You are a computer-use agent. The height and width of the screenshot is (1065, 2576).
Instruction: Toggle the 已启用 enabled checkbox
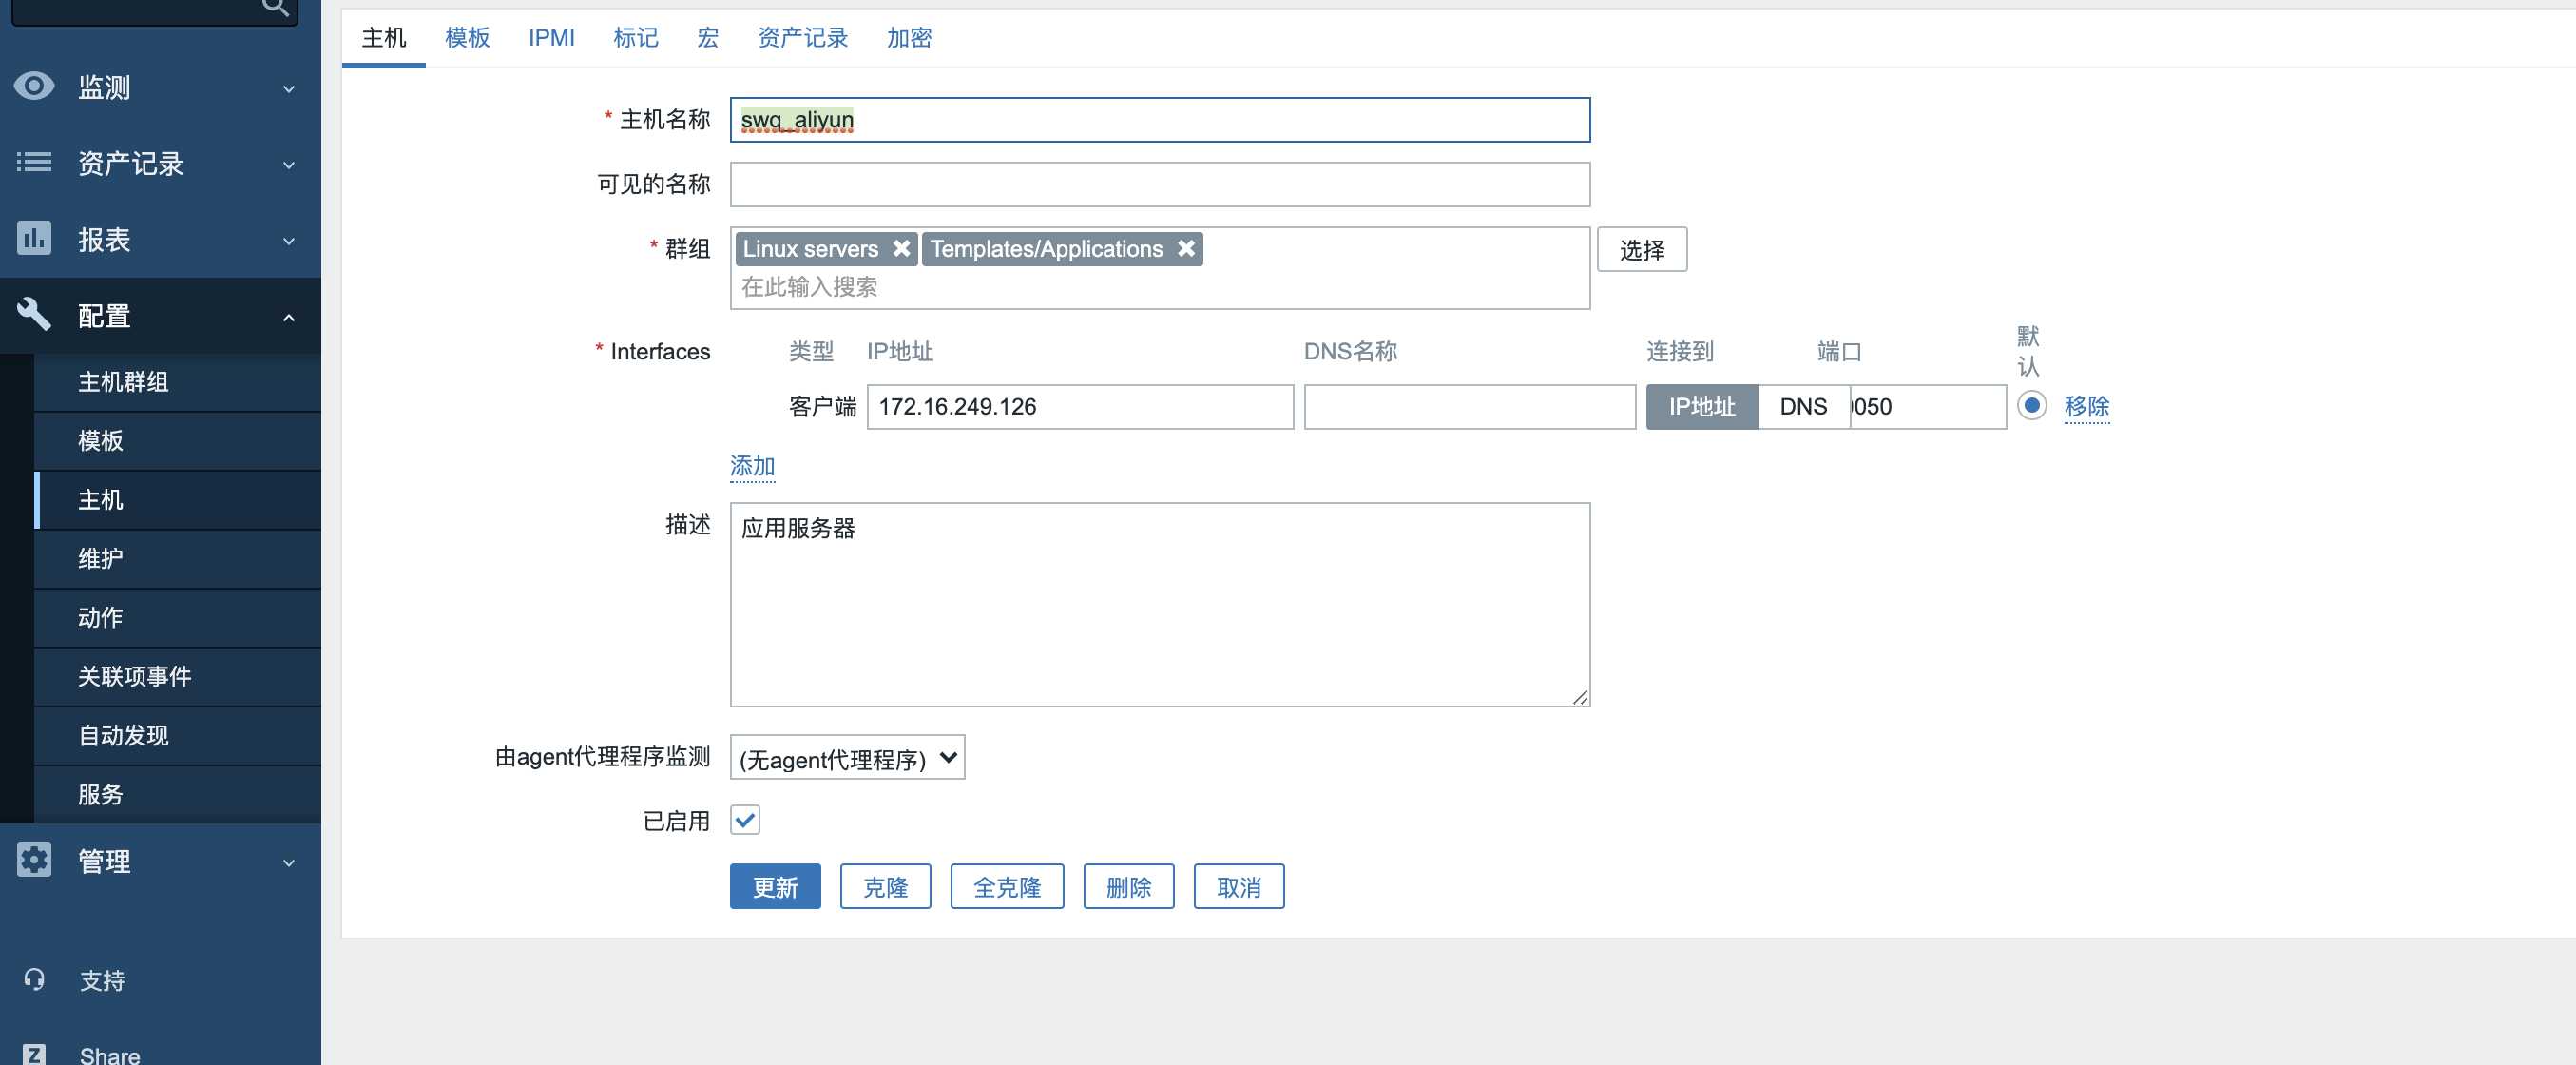point(745,820)
